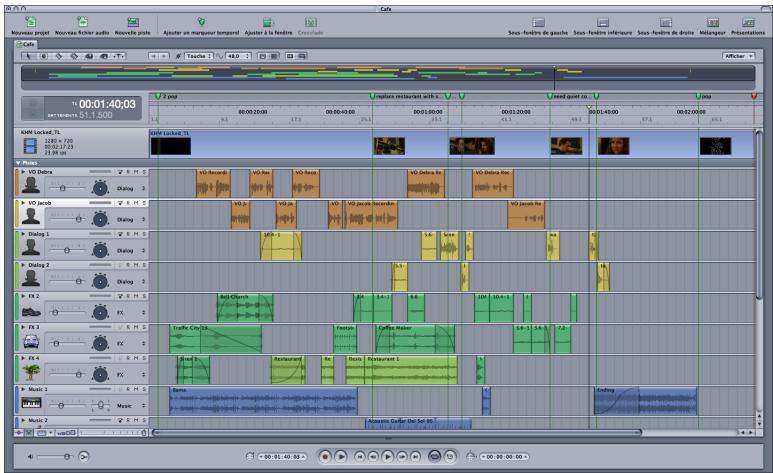The image size is (773, 473).
Task: Click the Dialog 1 track person icon
Action: tap(31, 247)
